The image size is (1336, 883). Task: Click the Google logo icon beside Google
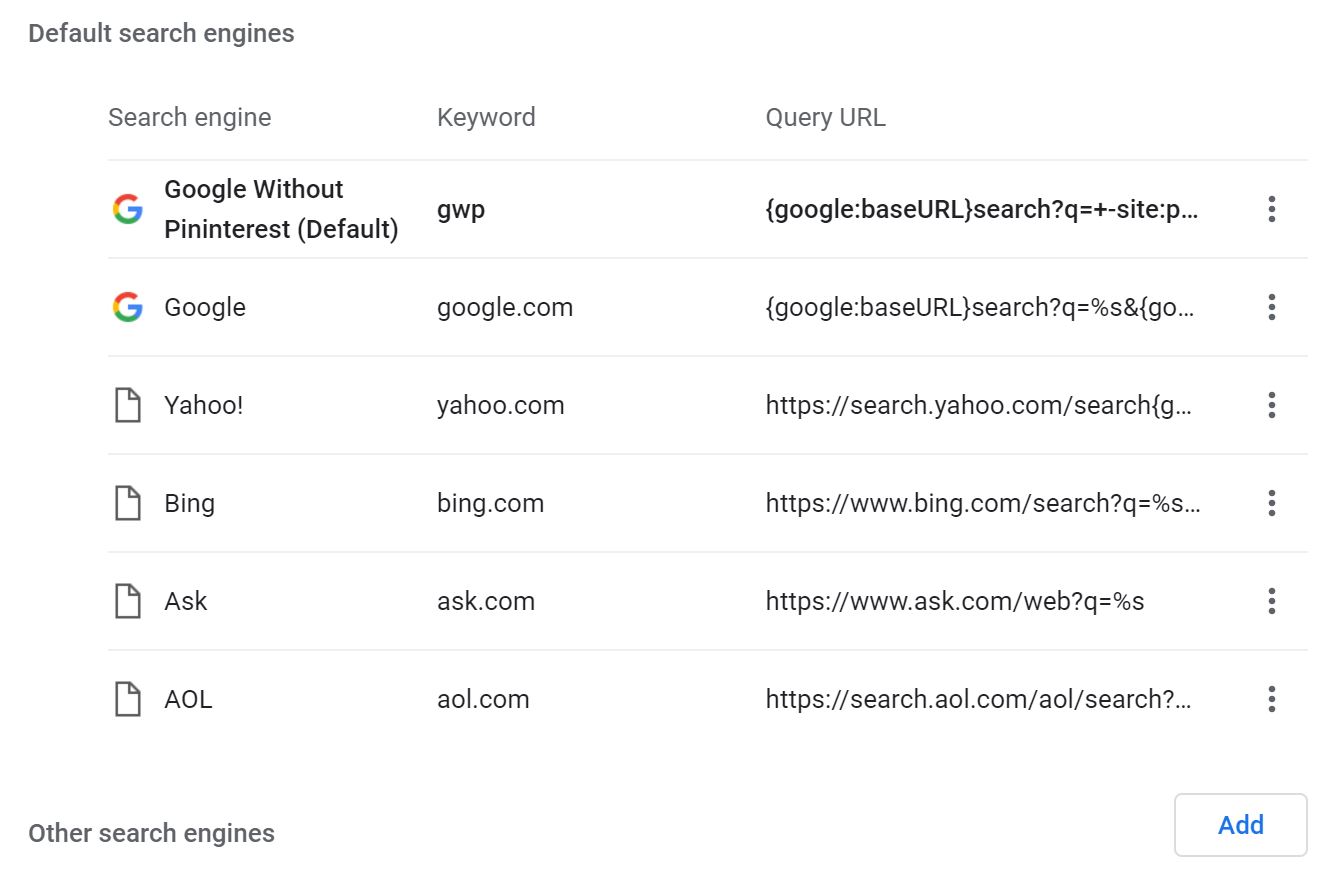tap(128, 307)
